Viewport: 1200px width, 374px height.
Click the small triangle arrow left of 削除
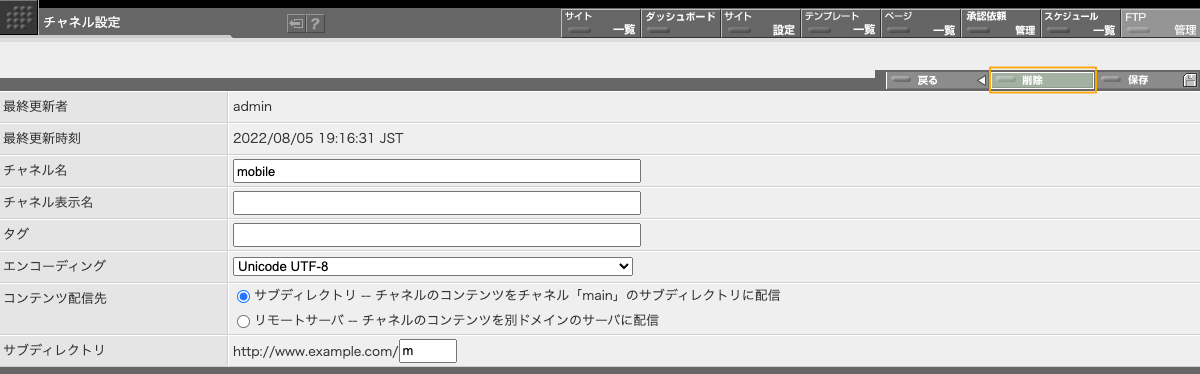coord(981,80)
